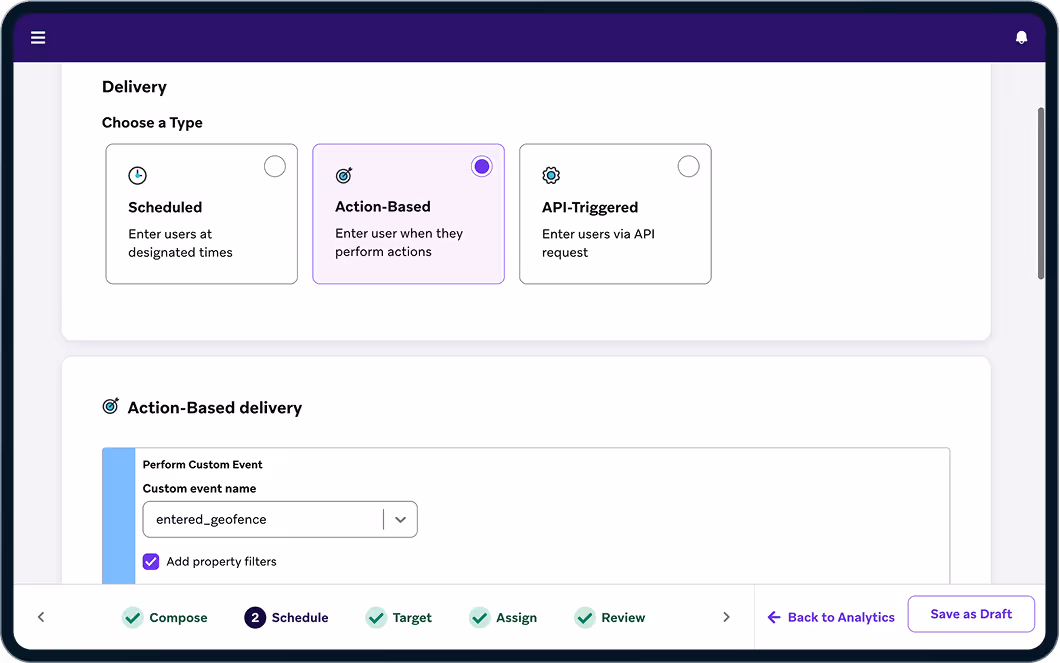Click the left arrow icon in Back to Analytics

(774, 617)
